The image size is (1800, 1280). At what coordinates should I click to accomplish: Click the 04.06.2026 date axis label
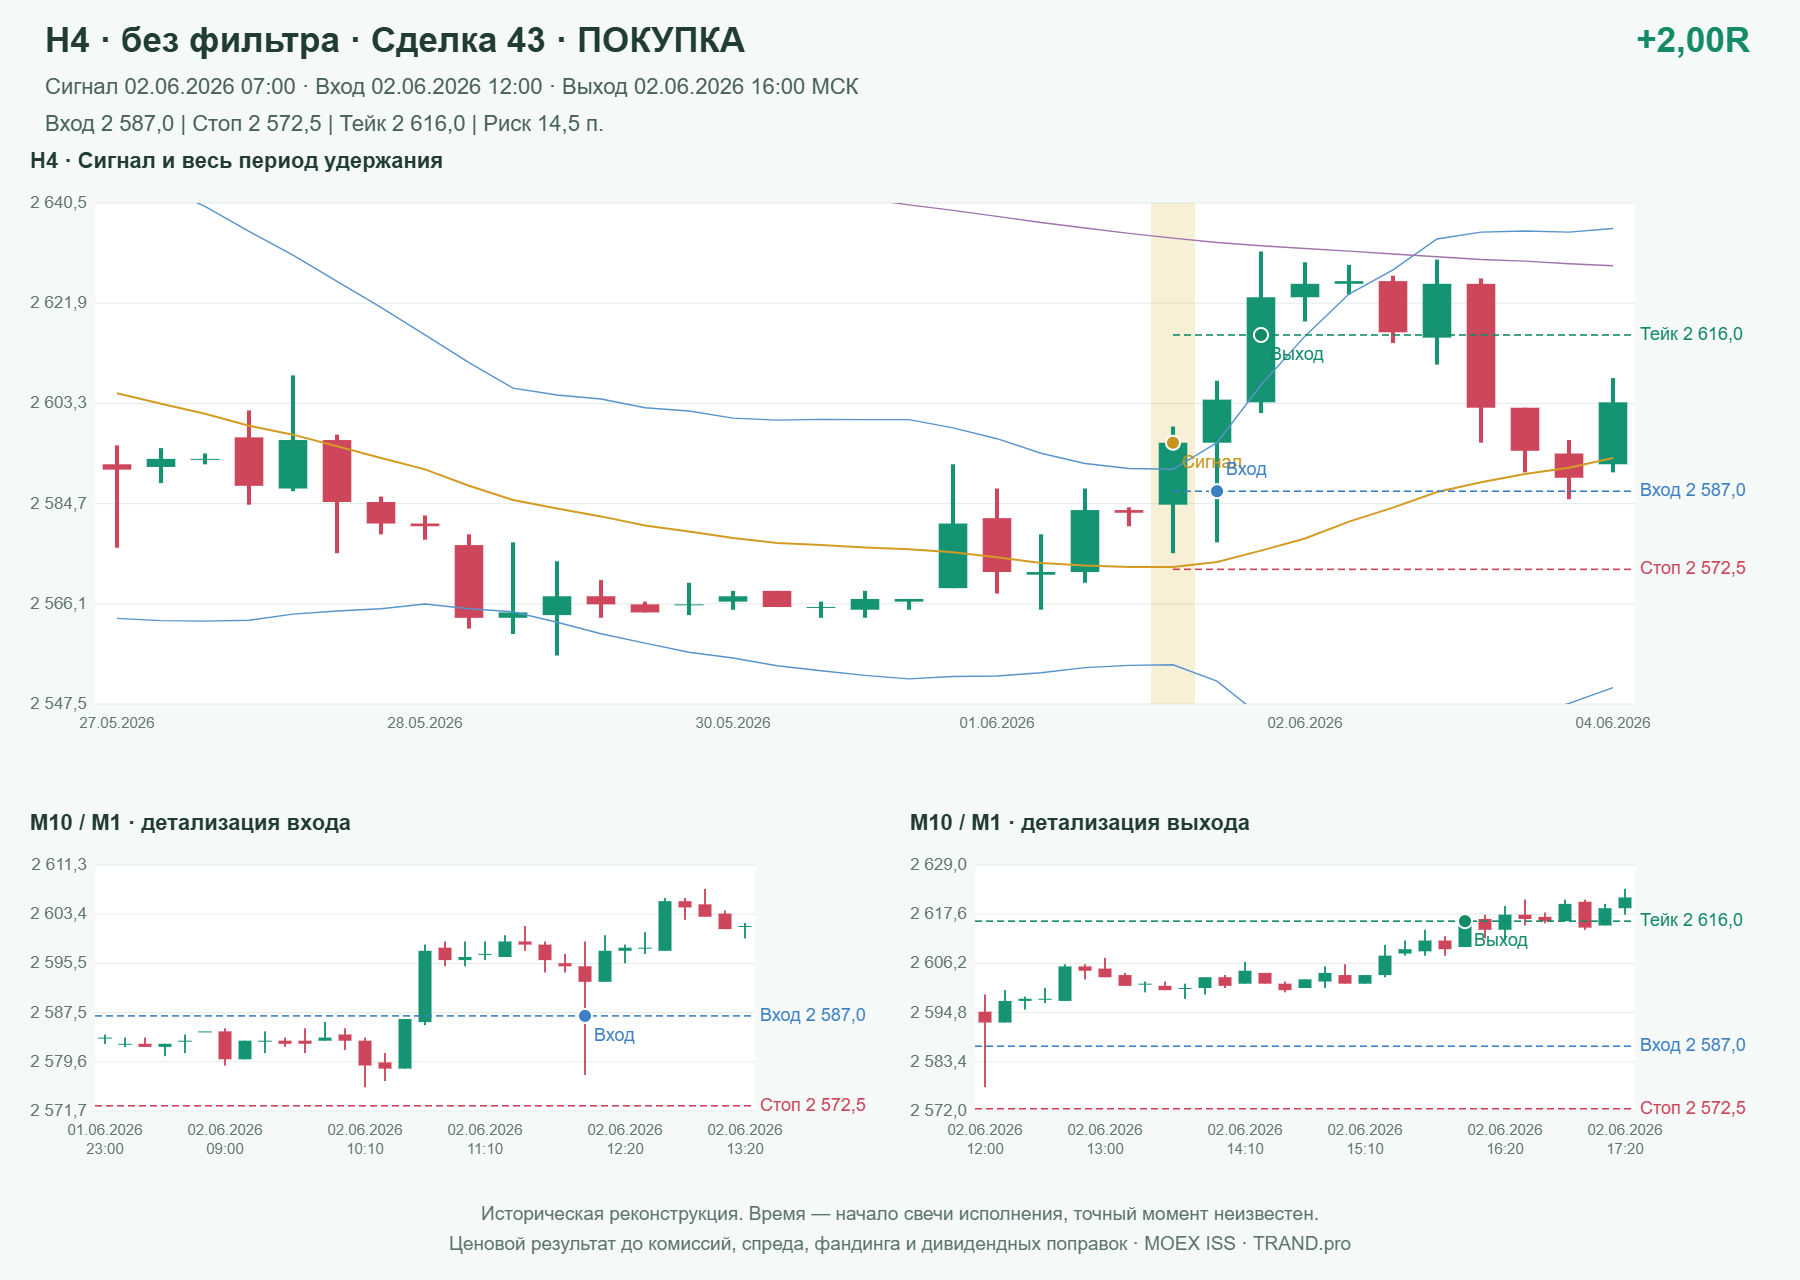coord(1613,723)
